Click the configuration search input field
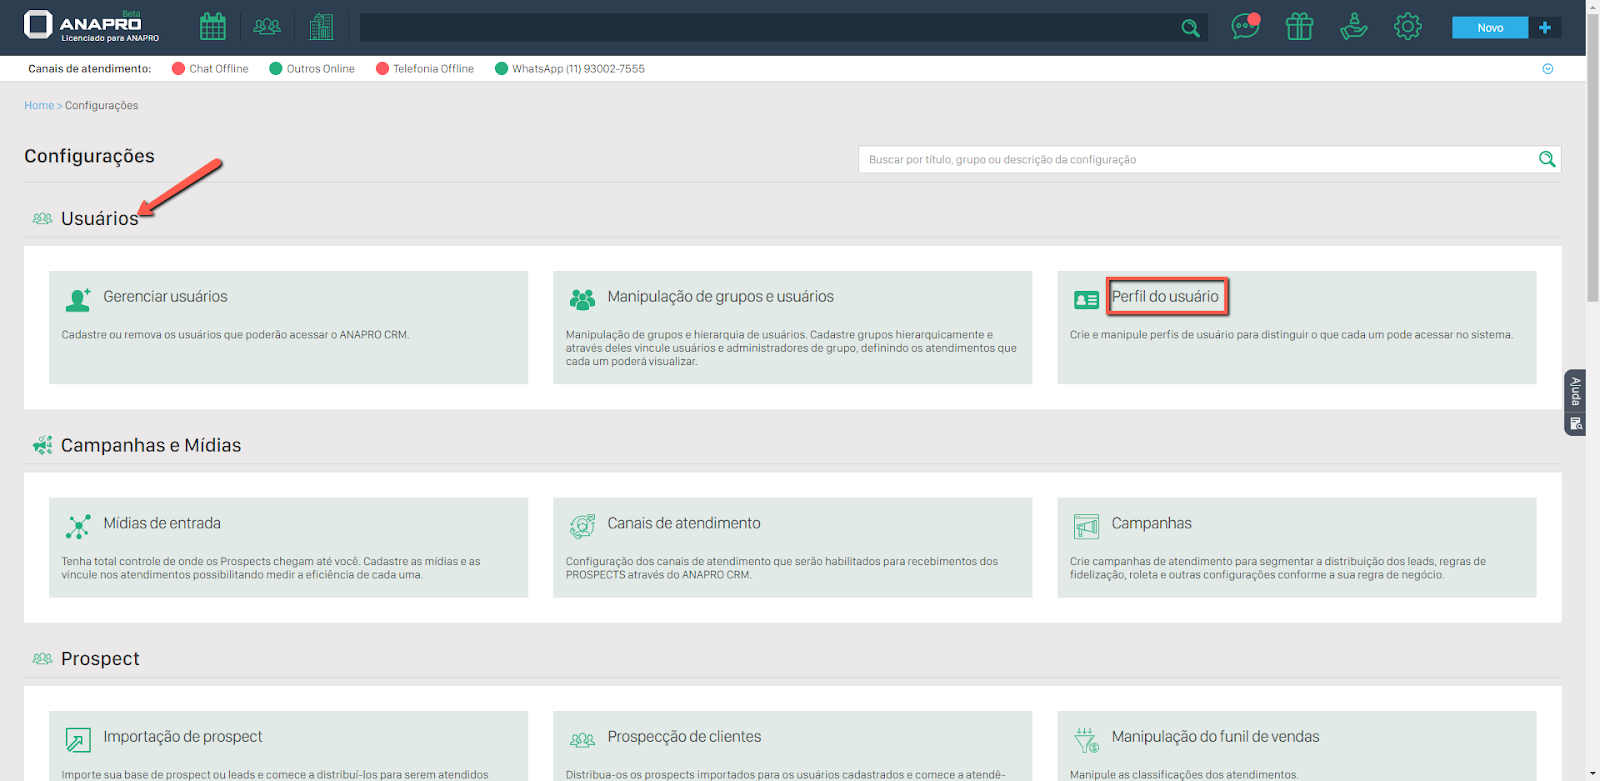This screenshot has height=781, width=1600. pos(1195,160)
